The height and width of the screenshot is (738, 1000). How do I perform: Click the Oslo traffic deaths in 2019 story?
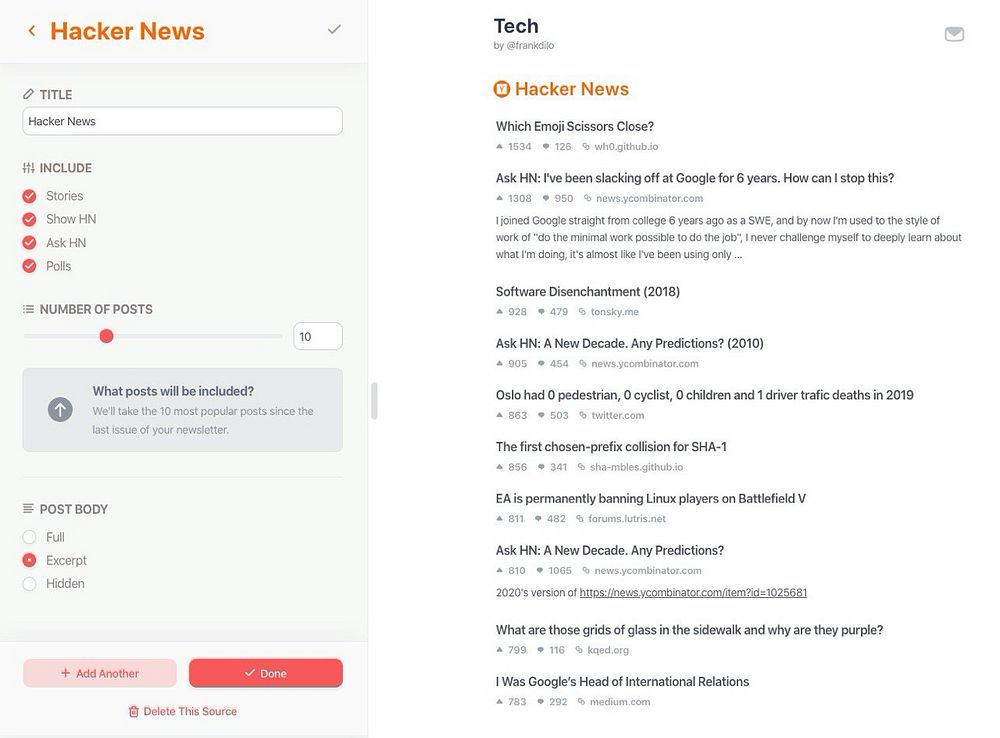coord(704,395)
